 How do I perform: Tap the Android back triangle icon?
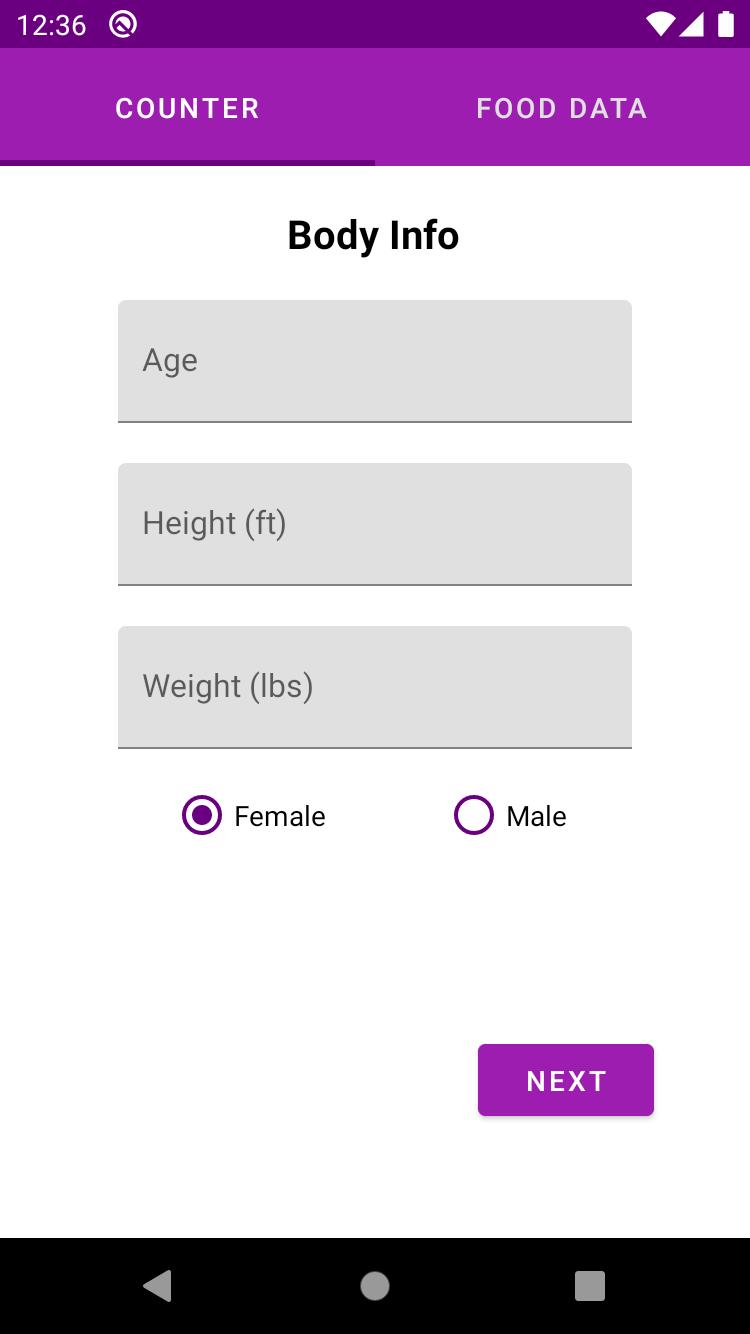point(158,1286)
